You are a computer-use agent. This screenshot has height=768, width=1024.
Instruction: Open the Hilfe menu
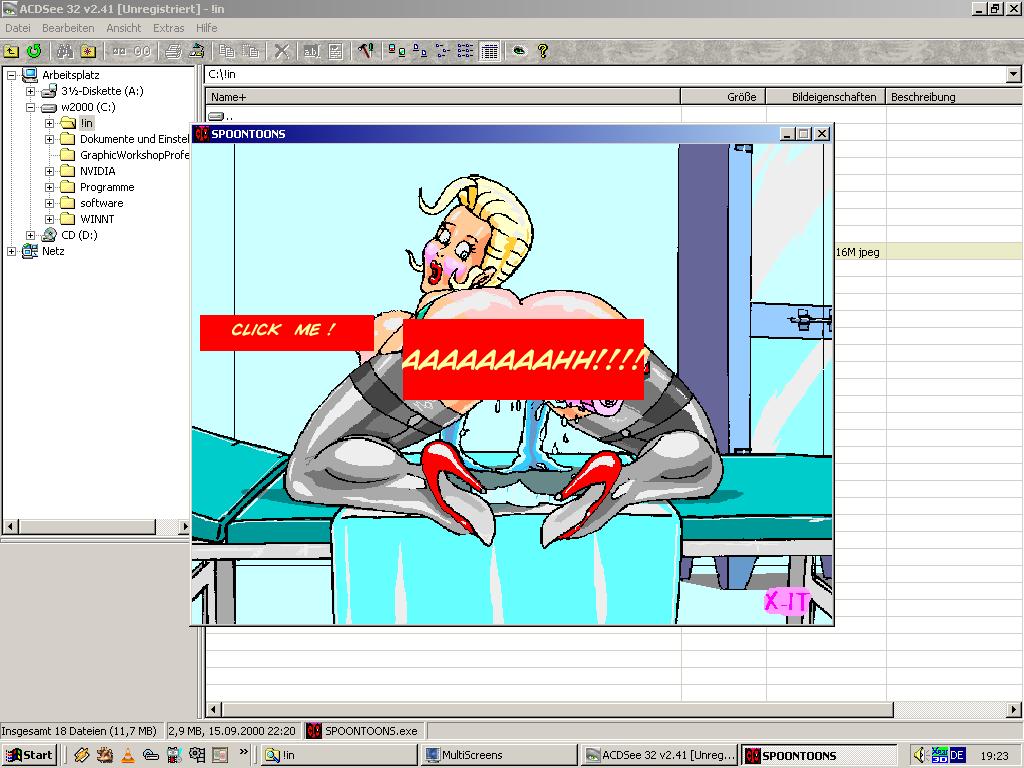[206, 28]
